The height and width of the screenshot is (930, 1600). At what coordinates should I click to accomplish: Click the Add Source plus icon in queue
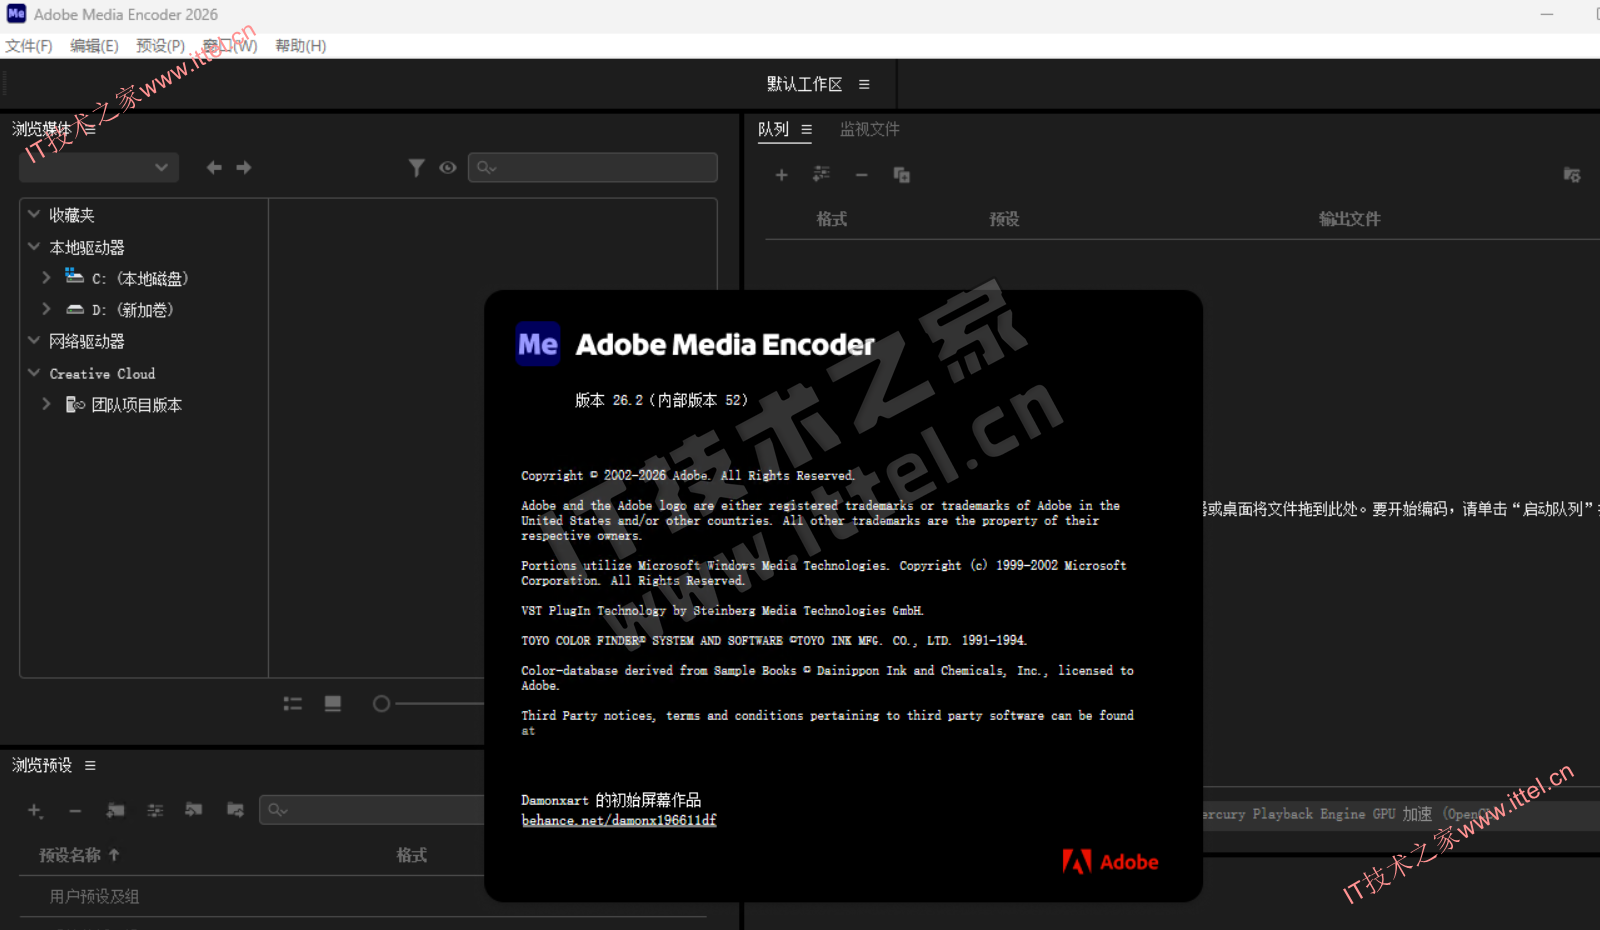pyautogui.click(x=781, y=175)
